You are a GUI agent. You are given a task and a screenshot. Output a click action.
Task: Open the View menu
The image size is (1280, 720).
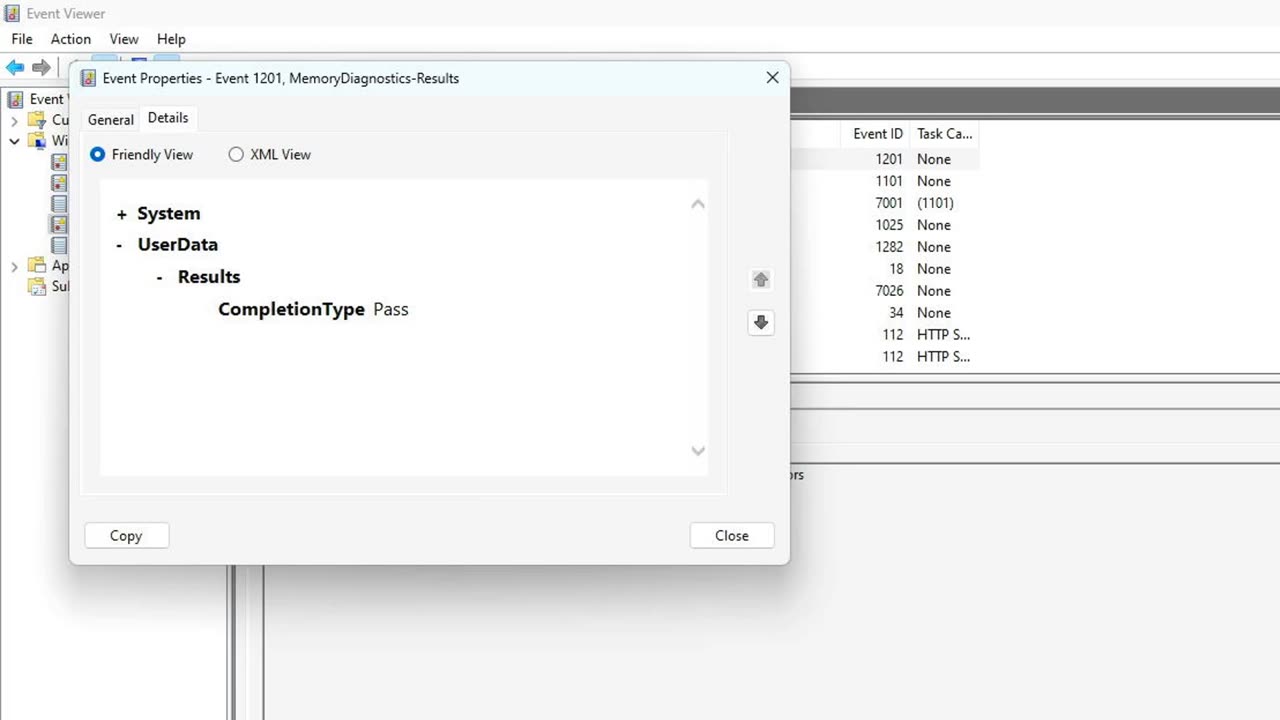pos(124,39)
